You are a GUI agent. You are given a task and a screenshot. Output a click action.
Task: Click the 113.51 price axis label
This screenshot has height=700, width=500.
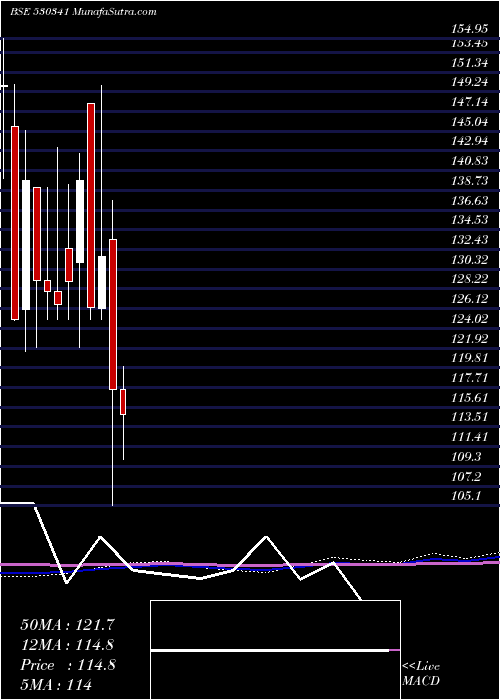click(x=470, y=417)
